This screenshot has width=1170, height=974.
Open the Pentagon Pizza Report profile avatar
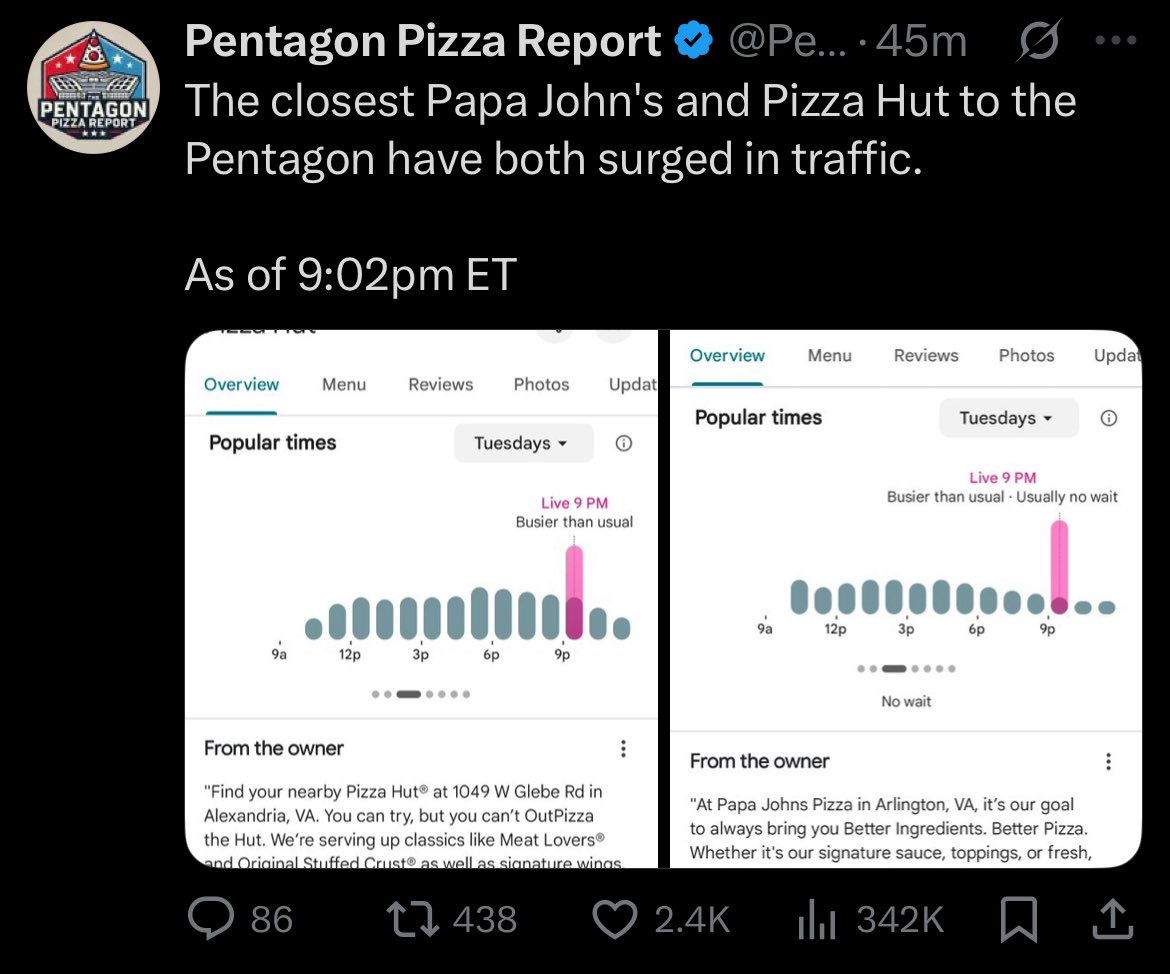[x=93, y=87]
